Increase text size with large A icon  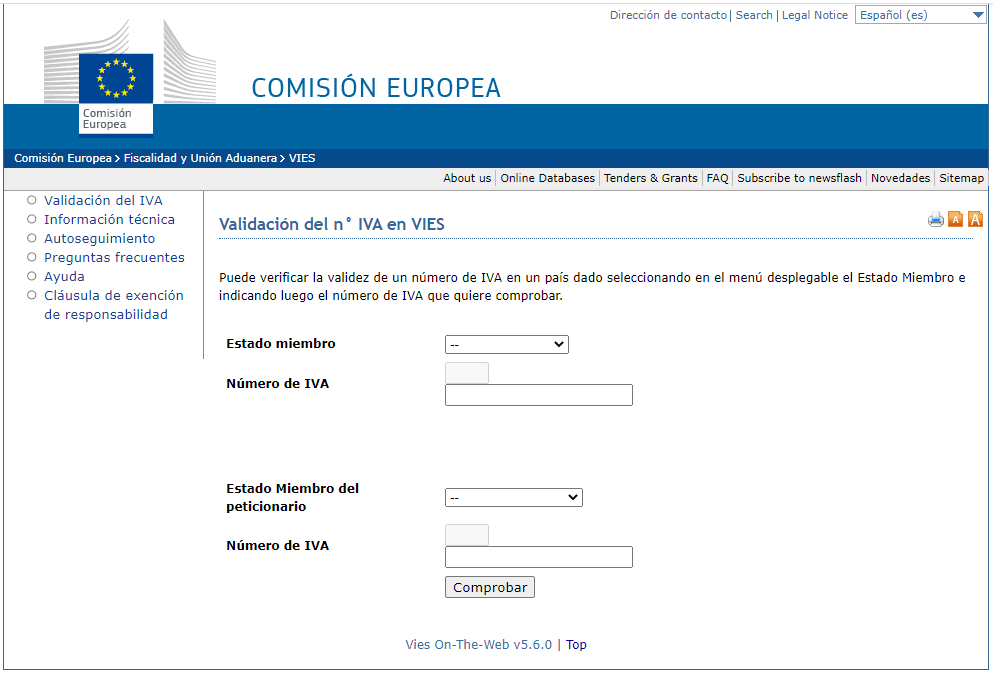pos(975,219)
